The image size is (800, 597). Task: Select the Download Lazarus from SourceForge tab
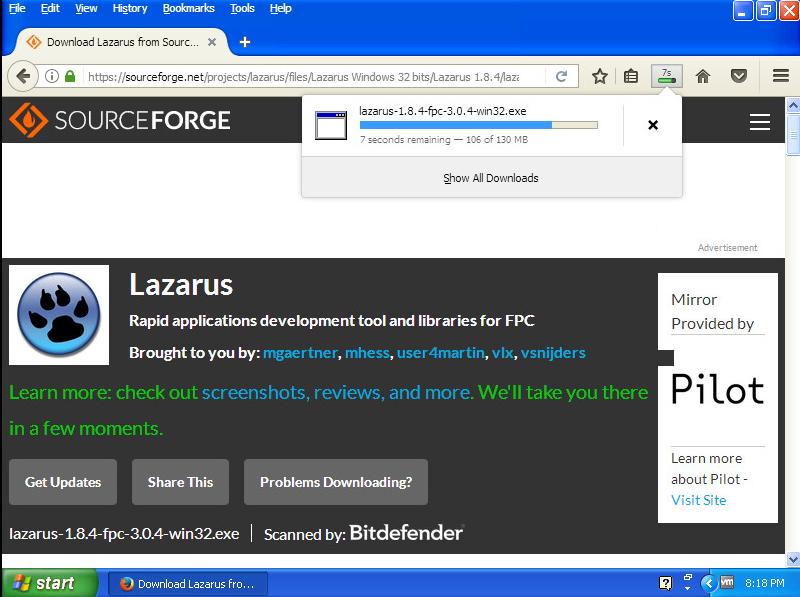click(121, 42)
